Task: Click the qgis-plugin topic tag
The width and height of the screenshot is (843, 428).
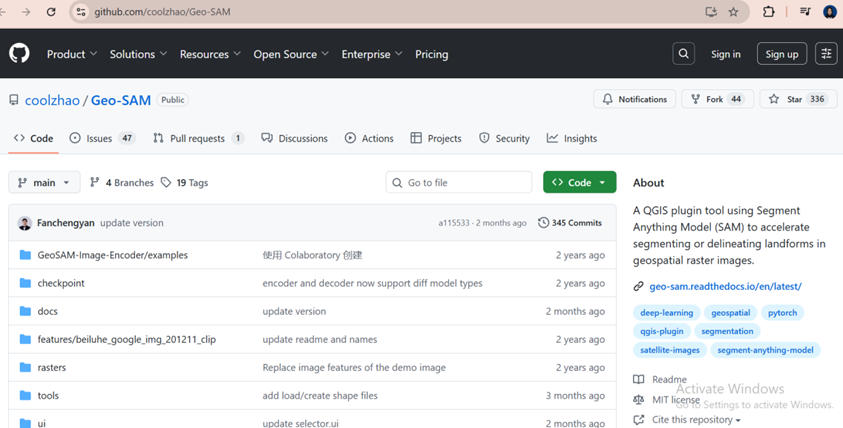Action: pos(662,331)
